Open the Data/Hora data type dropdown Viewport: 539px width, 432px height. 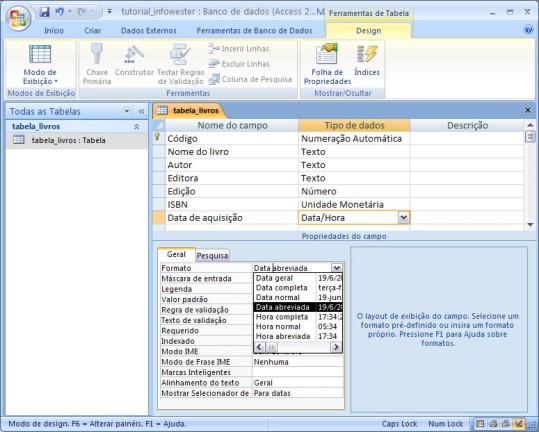pyautogui.click(x=404, y=218)
